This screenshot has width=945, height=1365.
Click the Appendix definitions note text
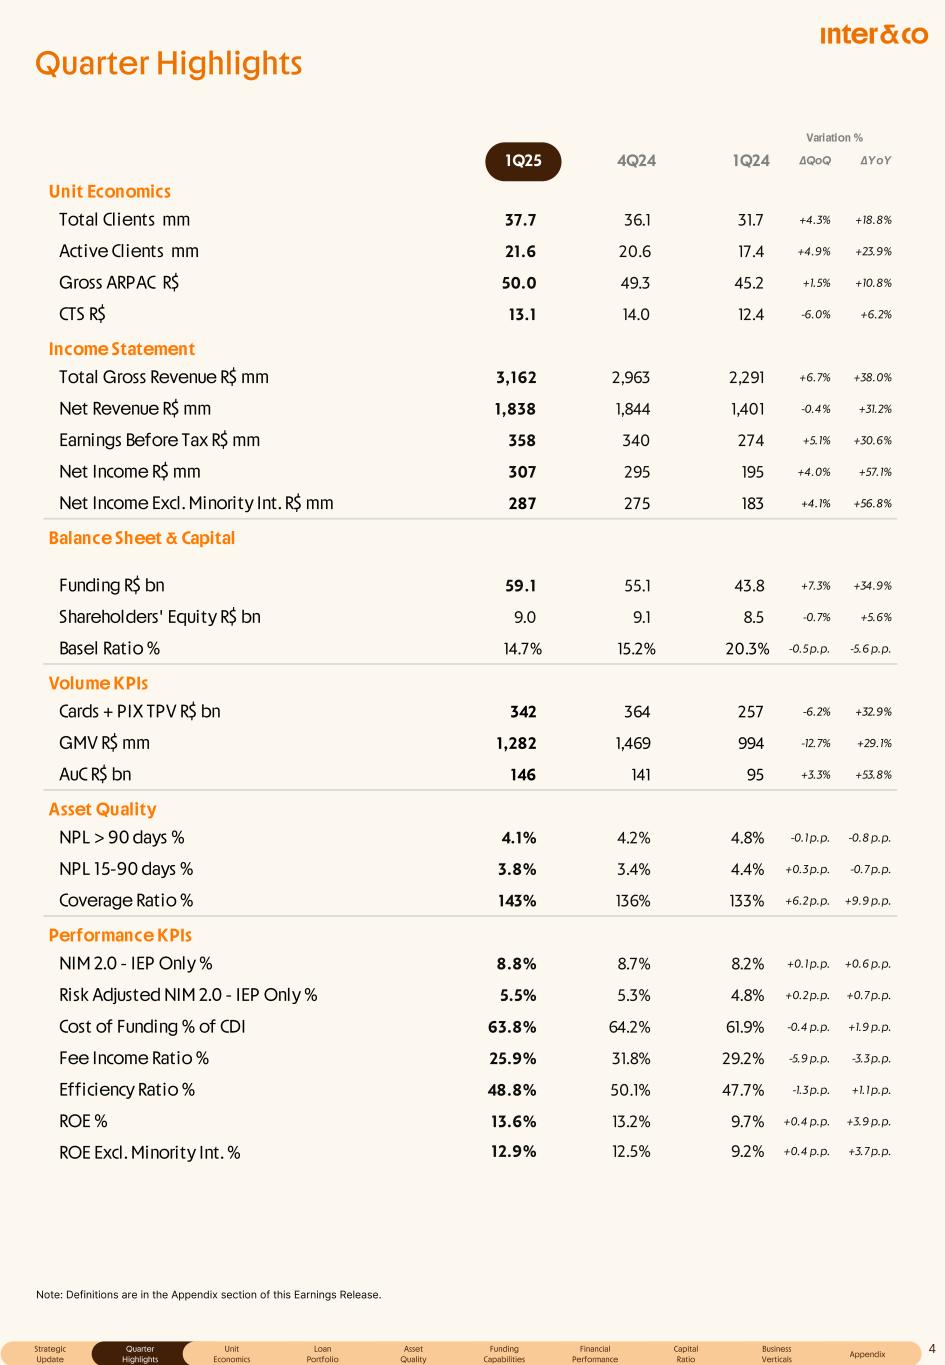(208, 1295)
